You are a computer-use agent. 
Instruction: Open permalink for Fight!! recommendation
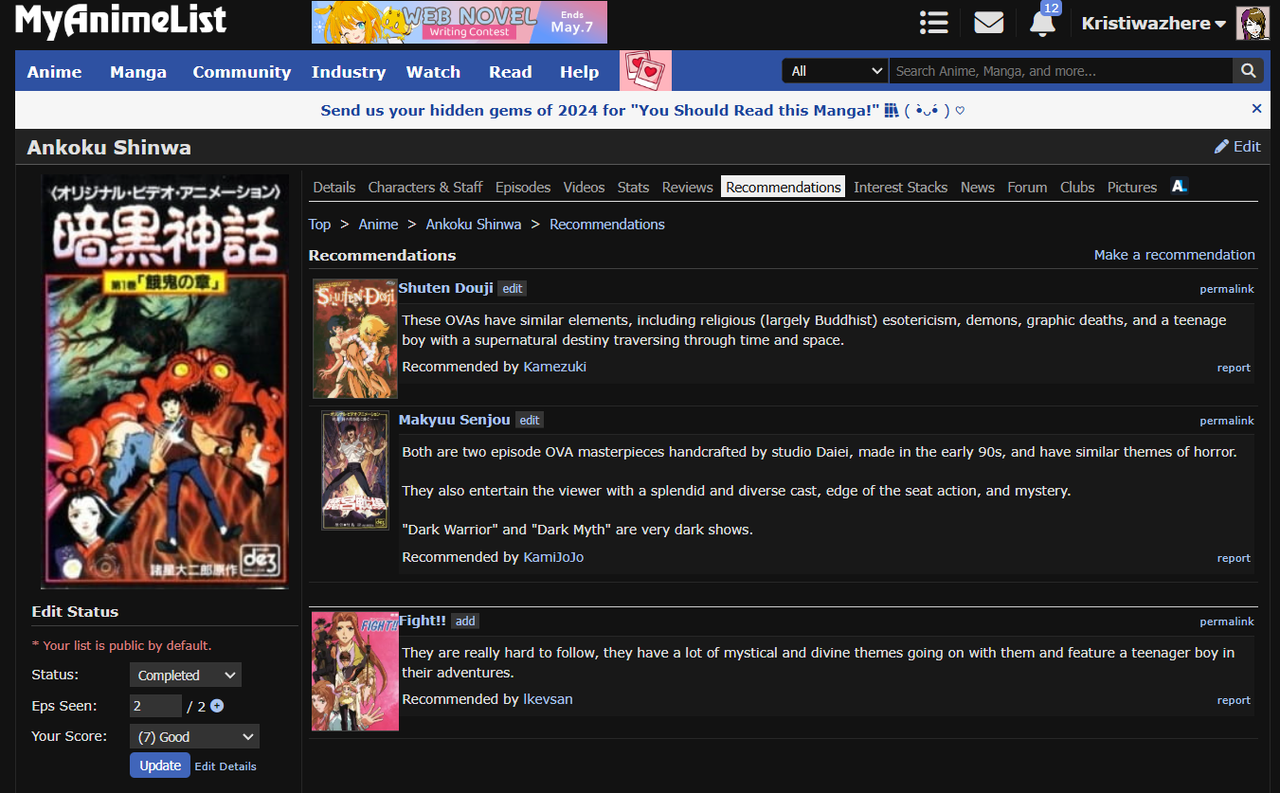pos(1227,622)
